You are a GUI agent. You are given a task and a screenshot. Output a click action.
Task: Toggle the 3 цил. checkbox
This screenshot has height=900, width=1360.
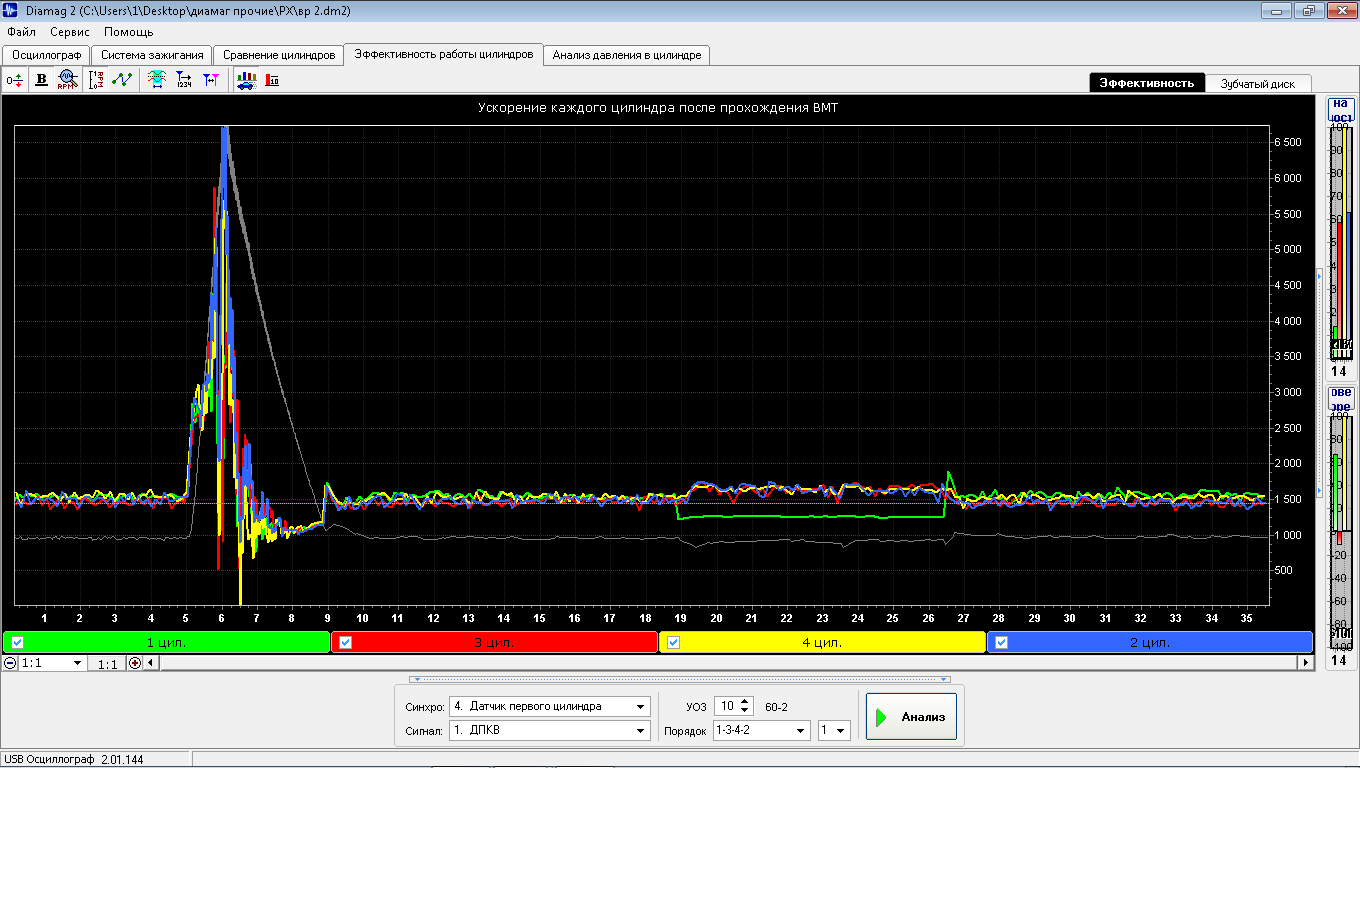click(x=345, y=643)
